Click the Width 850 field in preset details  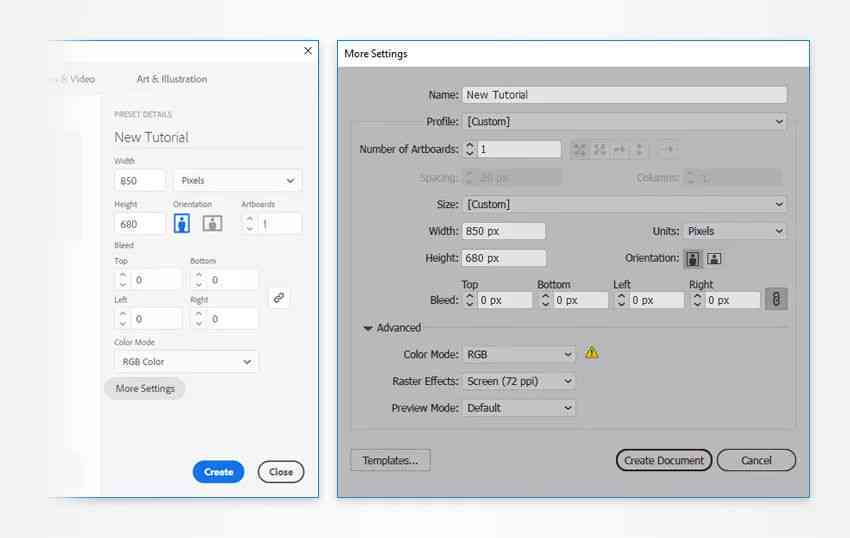(x=140, y=181)
